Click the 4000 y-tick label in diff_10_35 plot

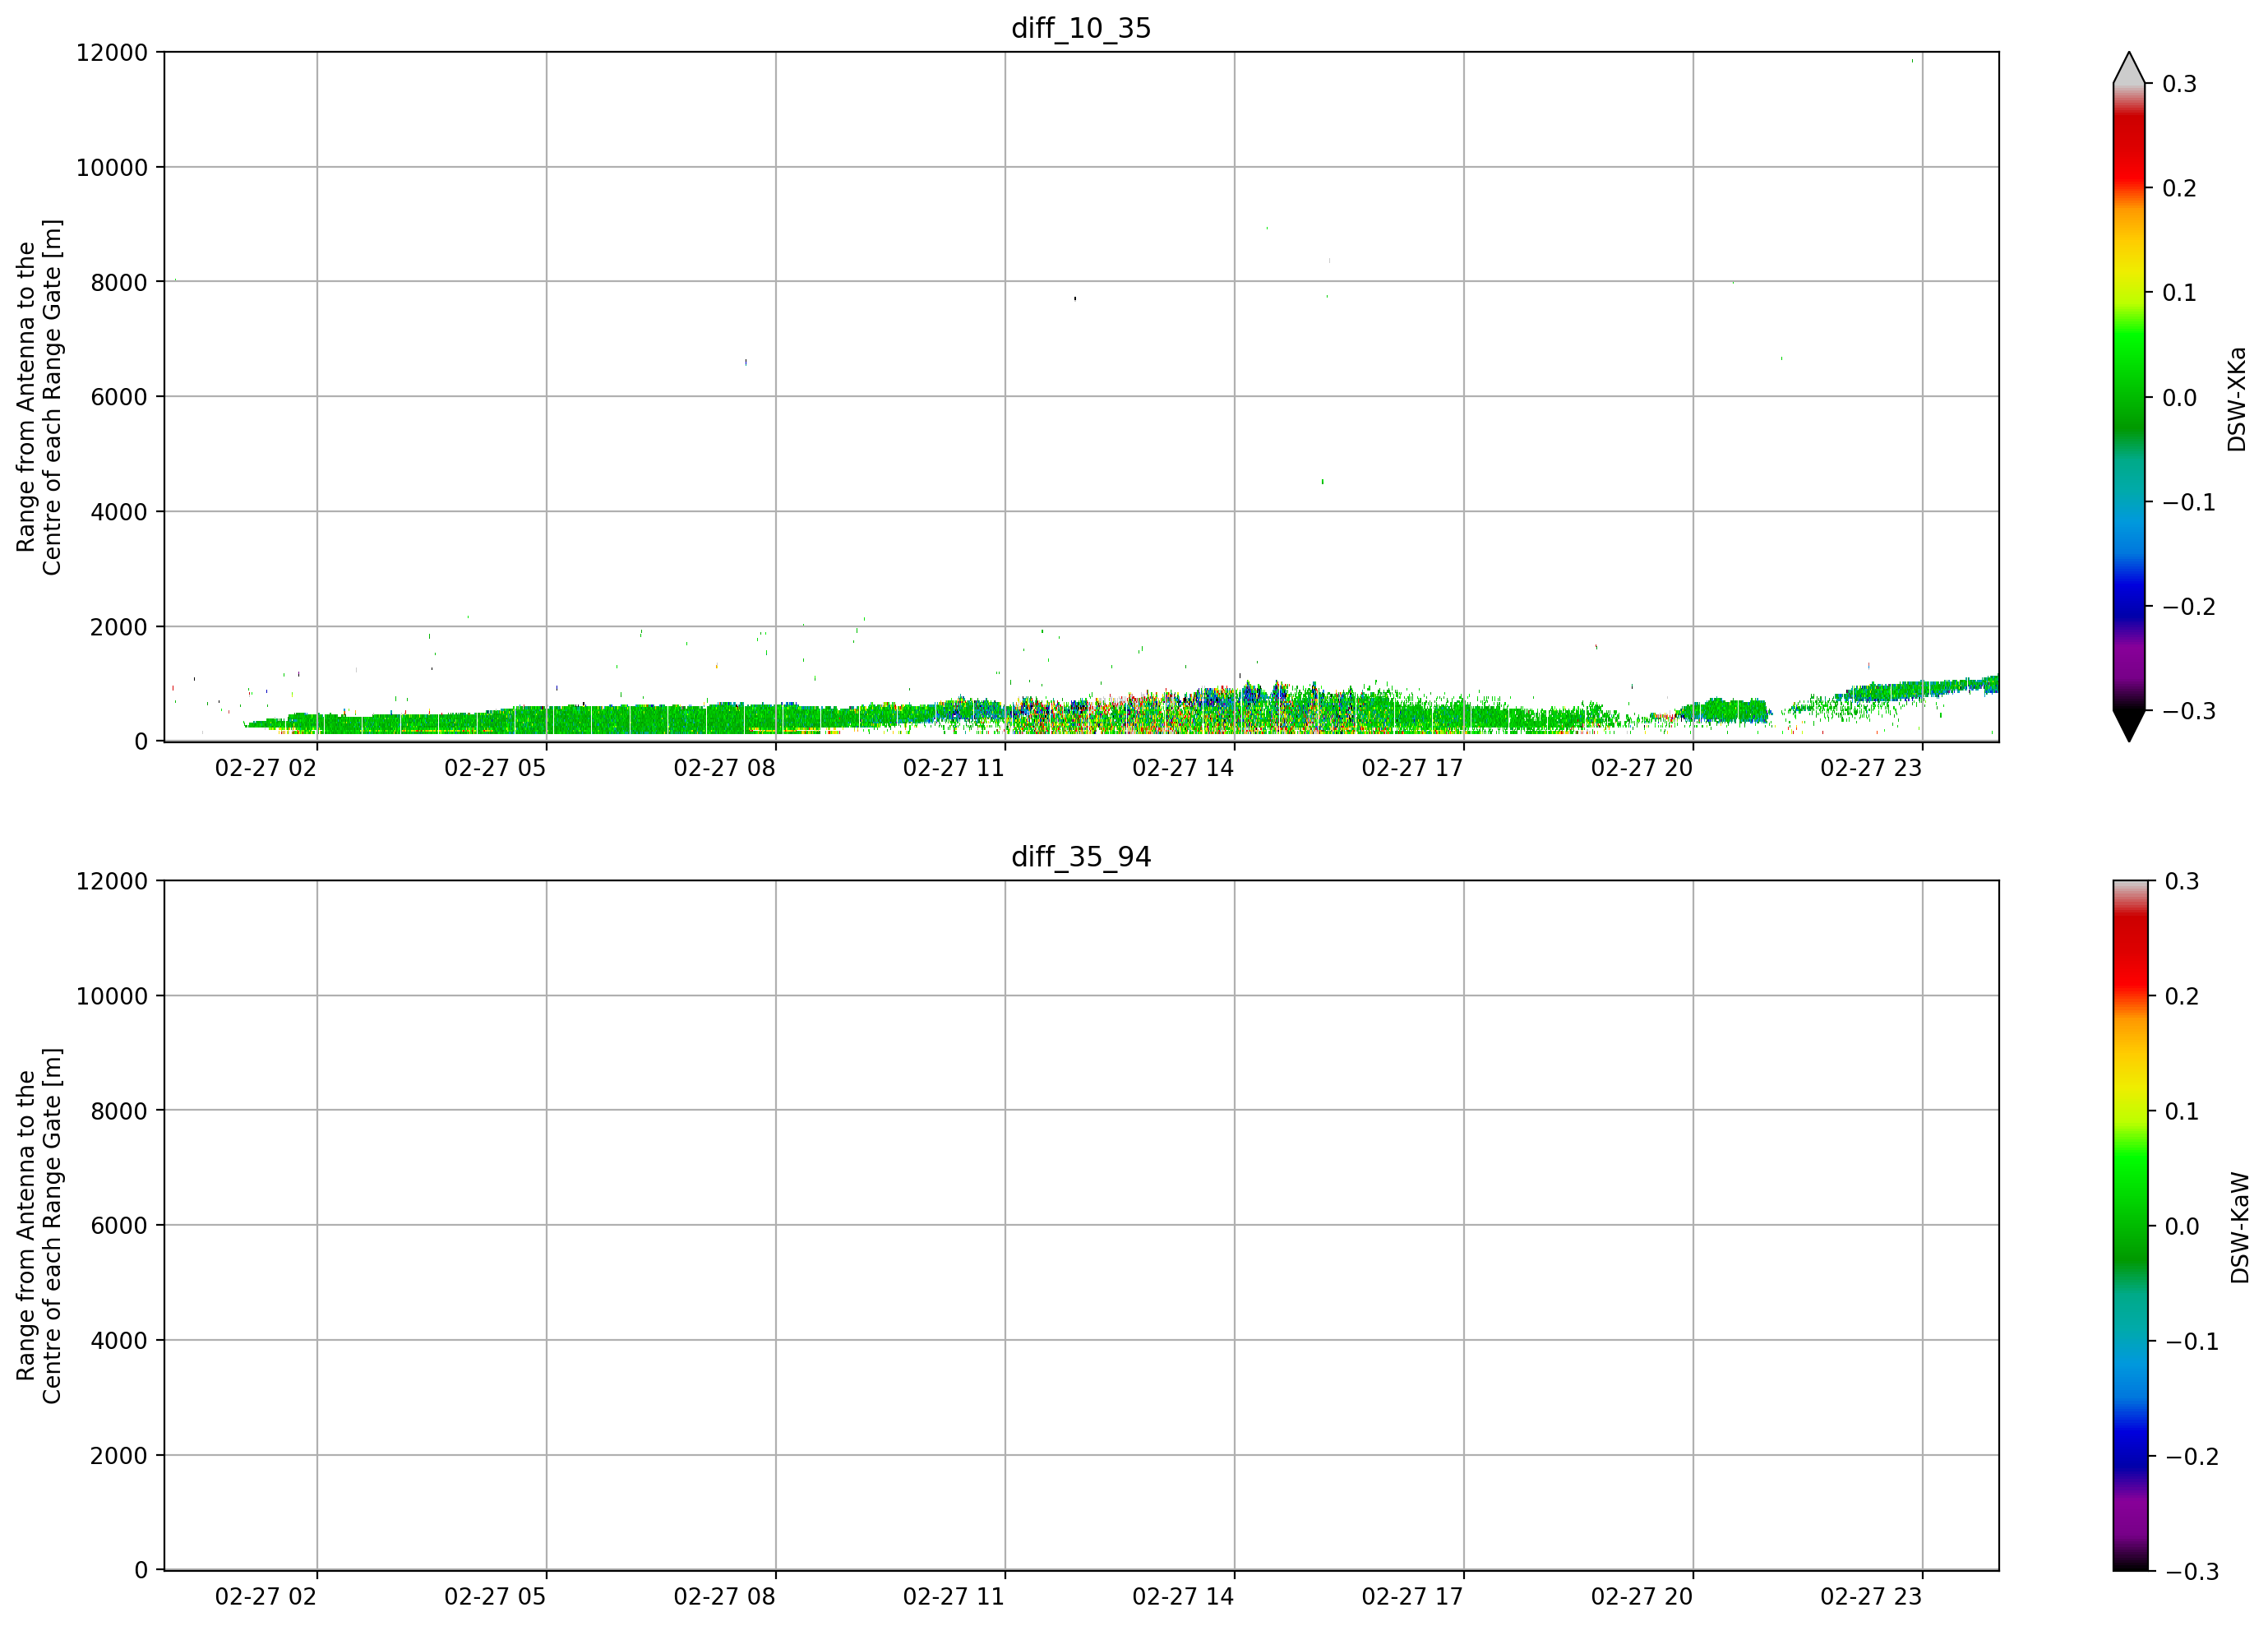[119, 512]
